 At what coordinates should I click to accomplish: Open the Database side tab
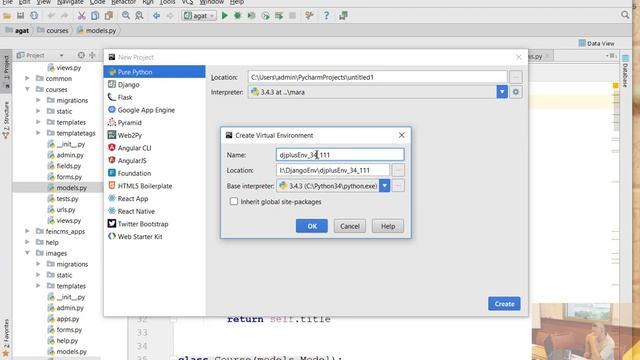click(x=625, y=71)
